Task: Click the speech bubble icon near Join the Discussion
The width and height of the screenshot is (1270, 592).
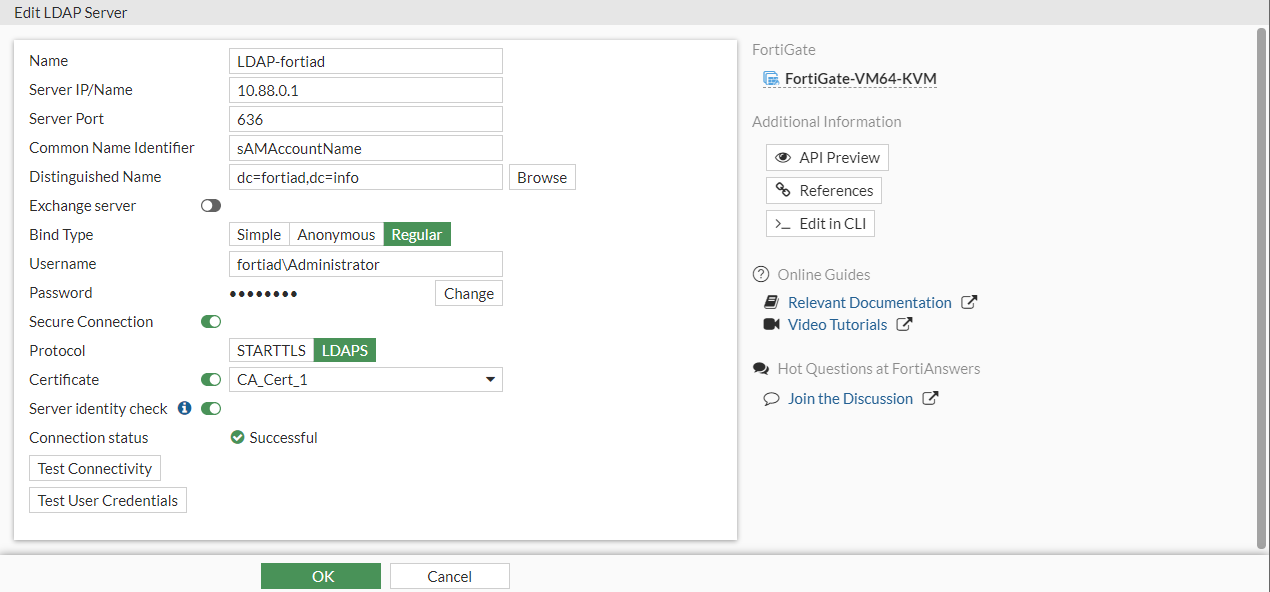Action: [x=771, y=398]
